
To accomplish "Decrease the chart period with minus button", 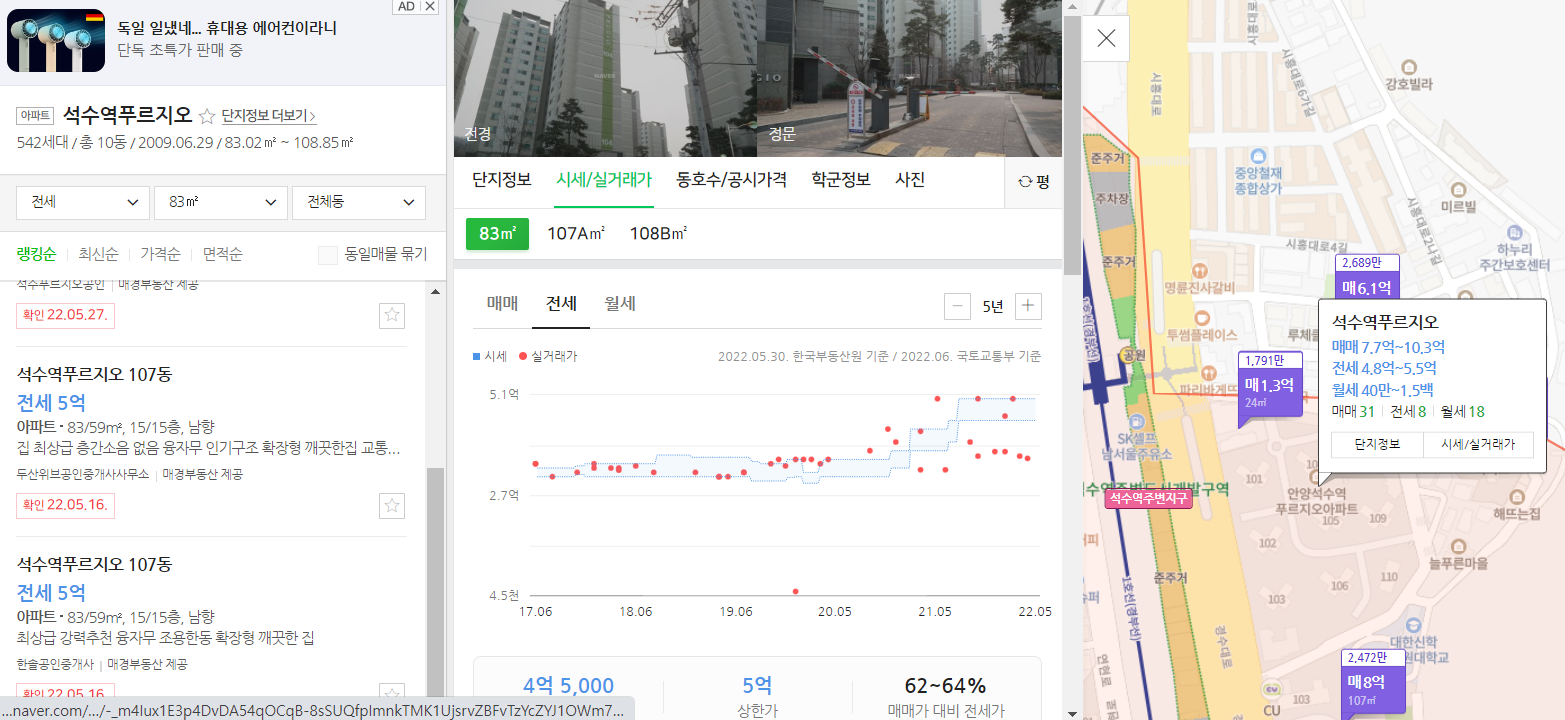I will (957, 306).
